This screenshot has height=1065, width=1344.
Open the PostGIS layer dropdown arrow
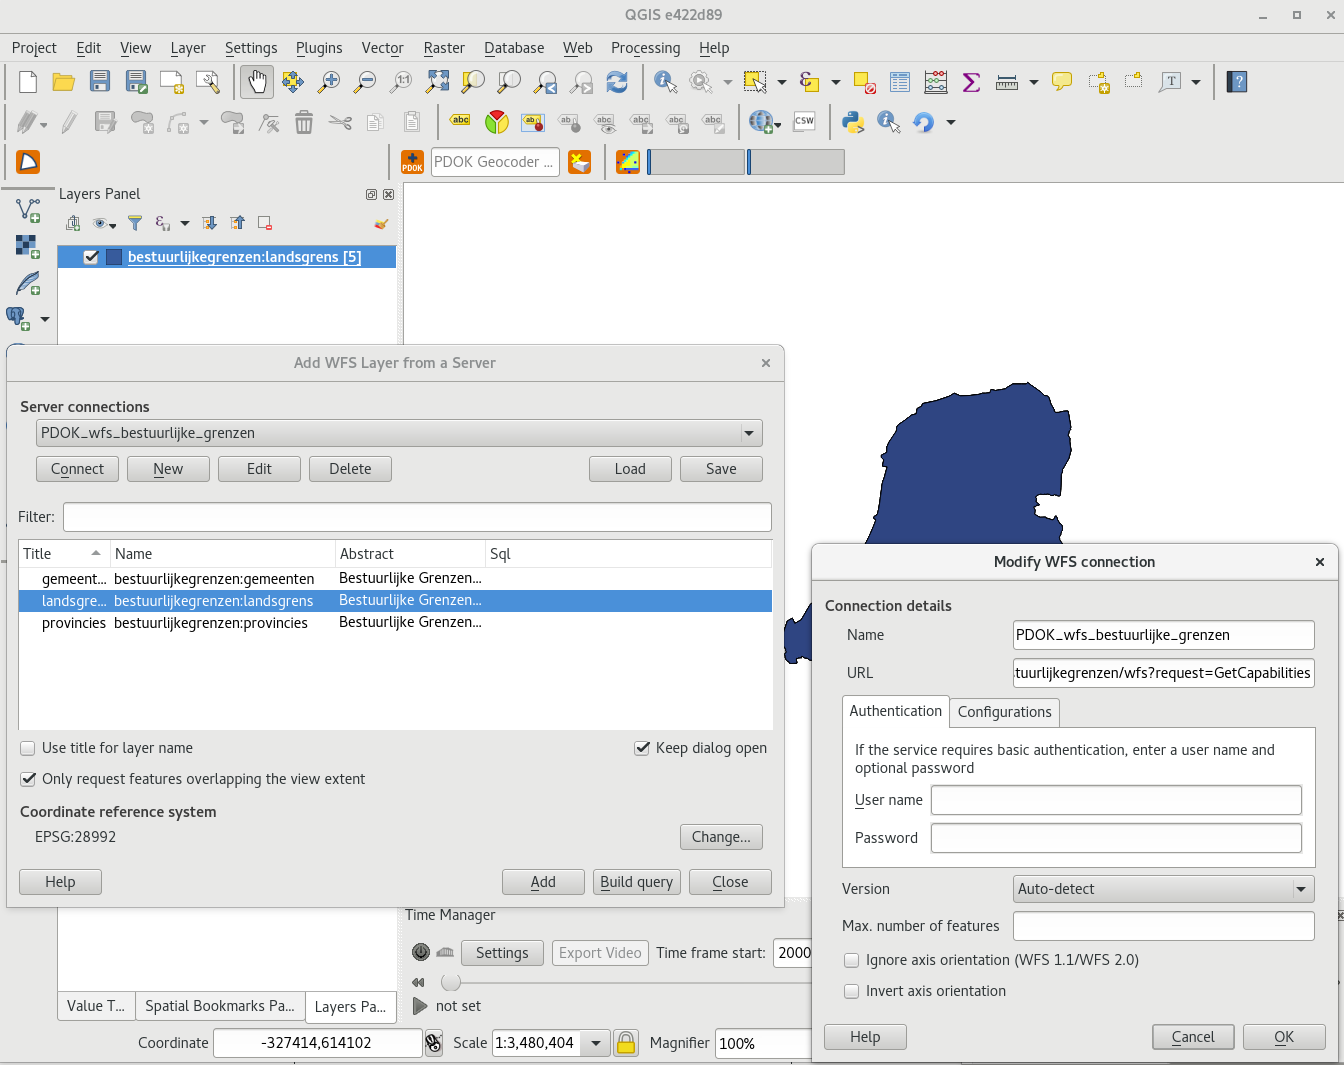(x=45, y=320)
